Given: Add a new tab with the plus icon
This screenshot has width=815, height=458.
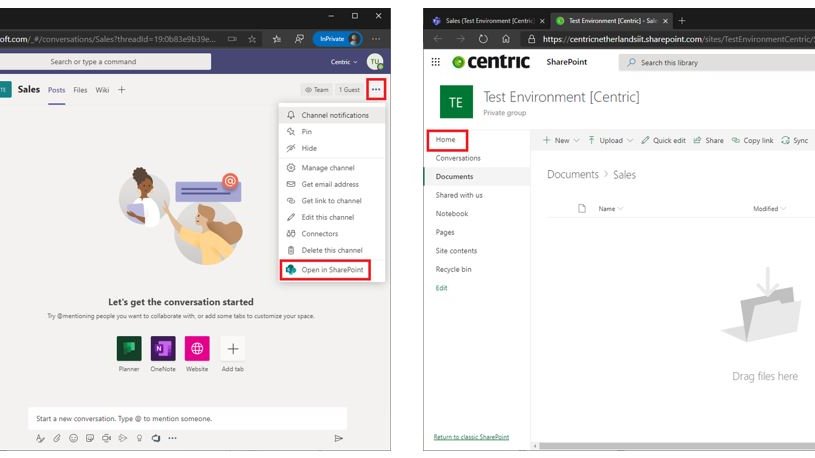Looking at the screenshot, I should point(122,90).
